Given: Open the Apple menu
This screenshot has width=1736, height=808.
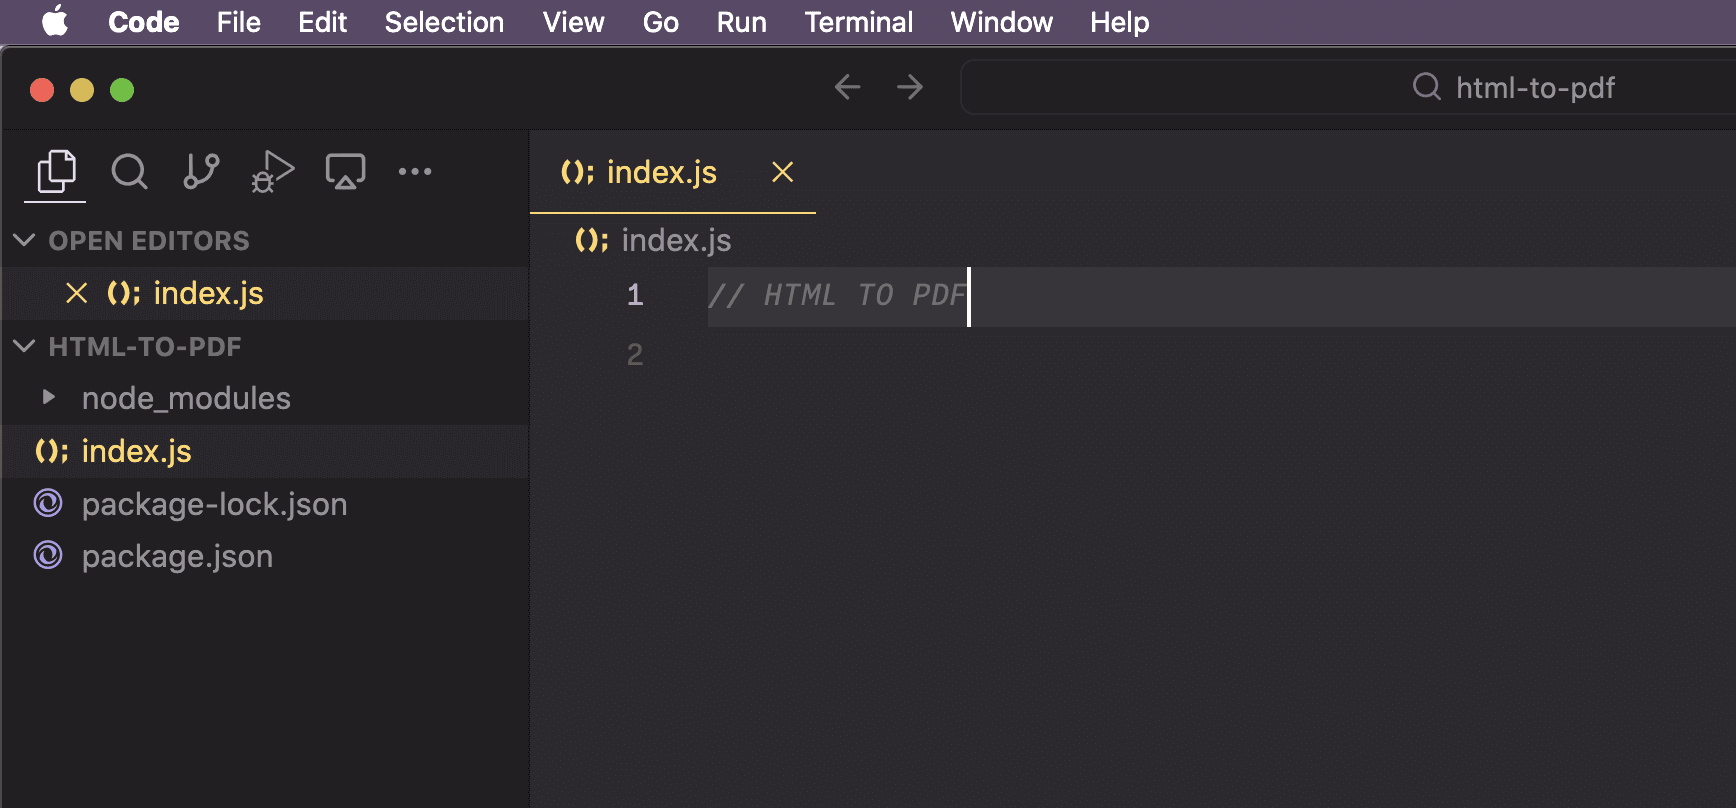Looking at the screenshot, I should [x=56, y=21].
